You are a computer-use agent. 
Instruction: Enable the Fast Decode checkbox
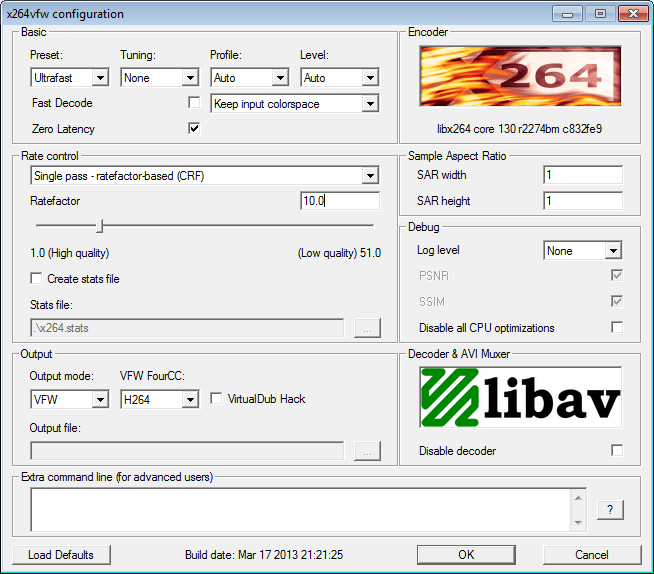point(194,103)
